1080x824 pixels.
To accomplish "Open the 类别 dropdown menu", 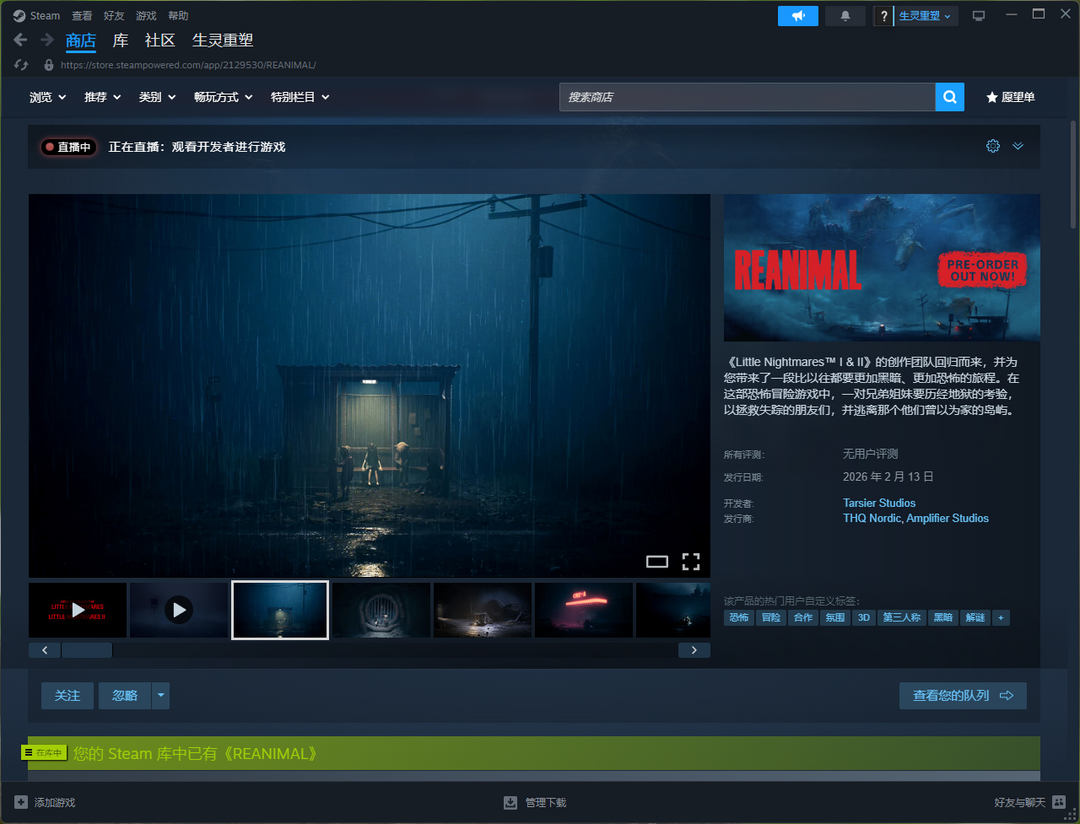I will point(157,97).
